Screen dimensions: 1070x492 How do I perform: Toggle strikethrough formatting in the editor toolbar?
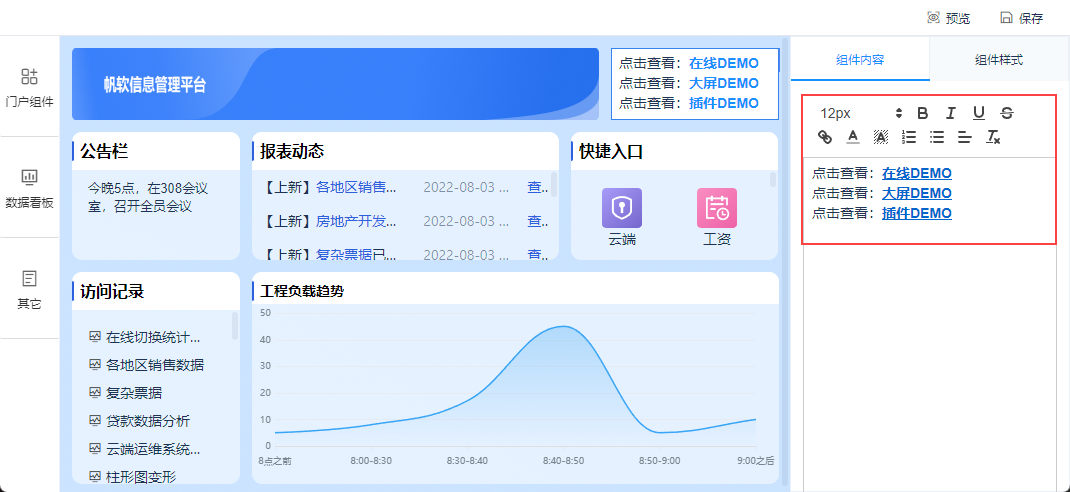pyautogui.click(x=1007, y=113)
